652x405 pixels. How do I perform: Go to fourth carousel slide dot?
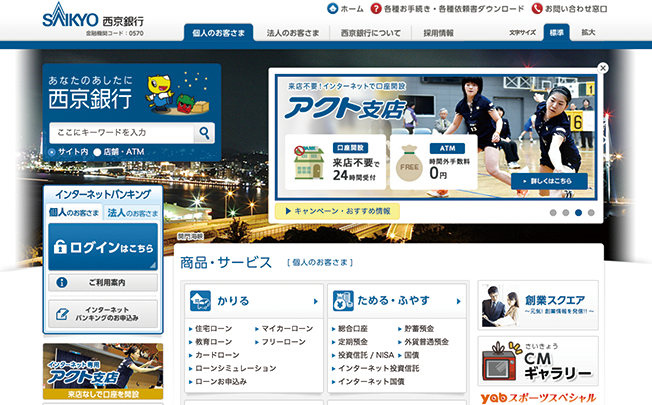click(591, 212)
